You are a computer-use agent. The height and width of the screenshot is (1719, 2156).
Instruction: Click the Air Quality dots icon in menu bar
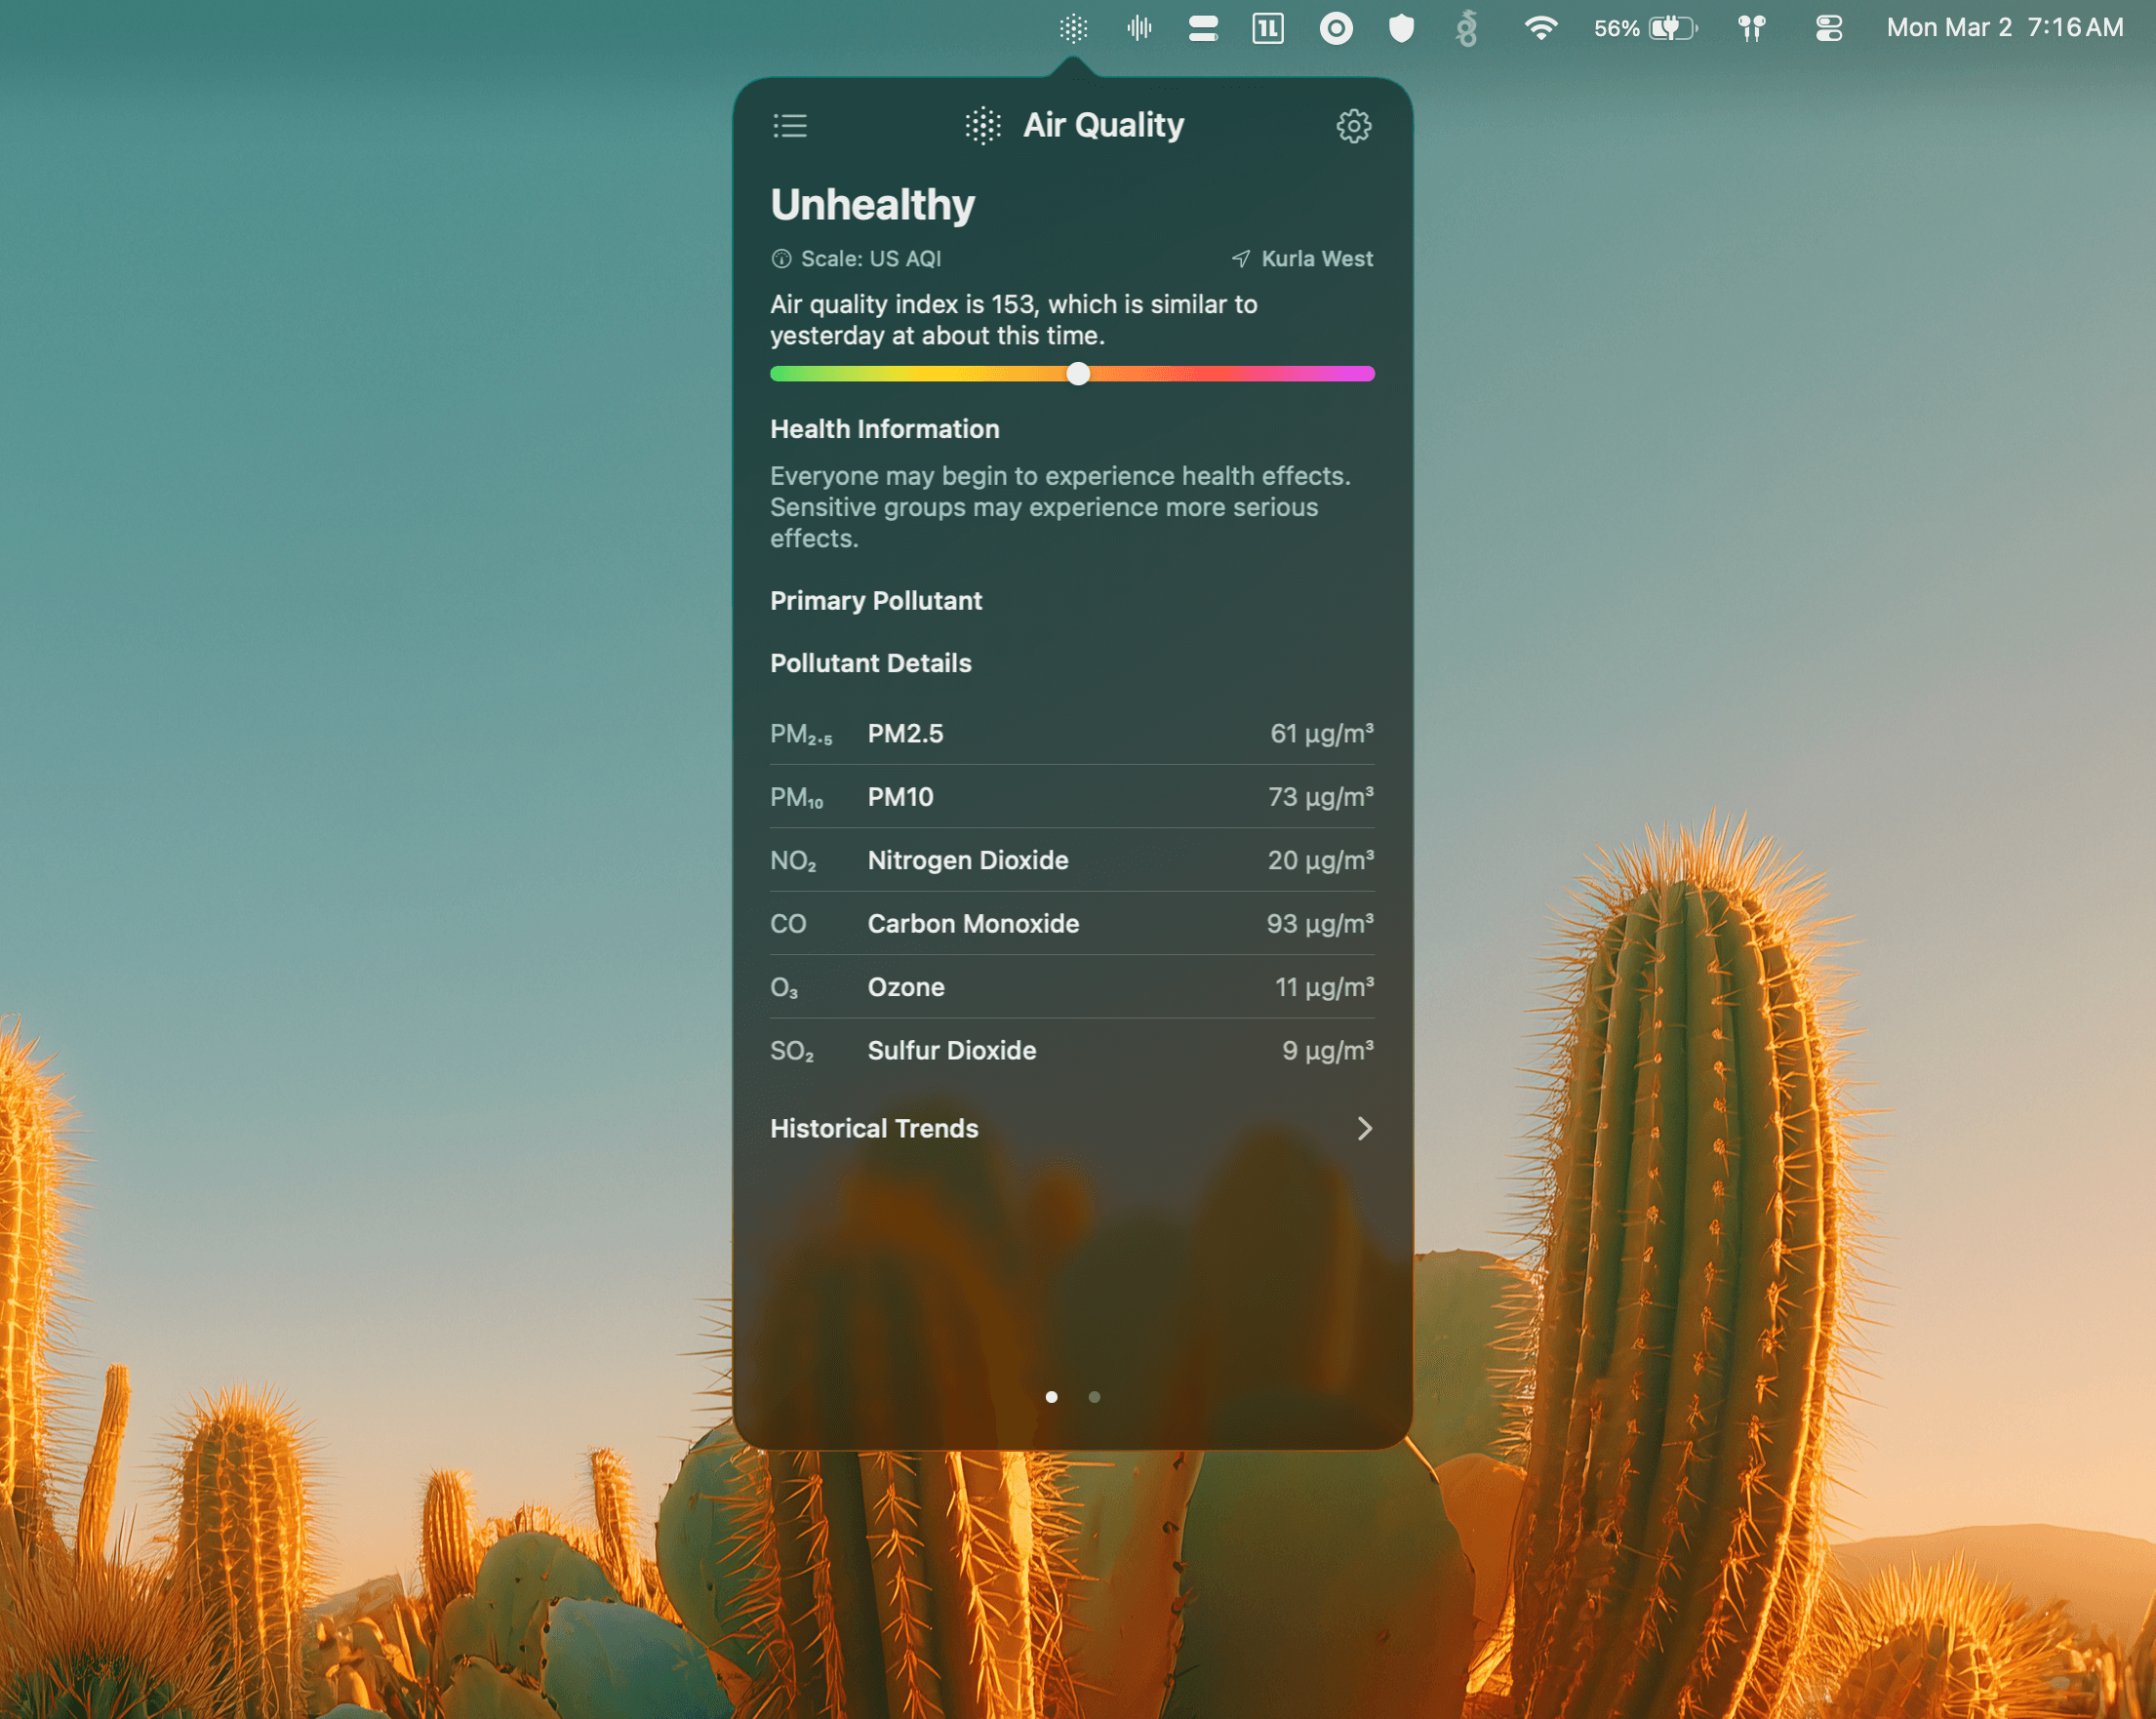1072,28
